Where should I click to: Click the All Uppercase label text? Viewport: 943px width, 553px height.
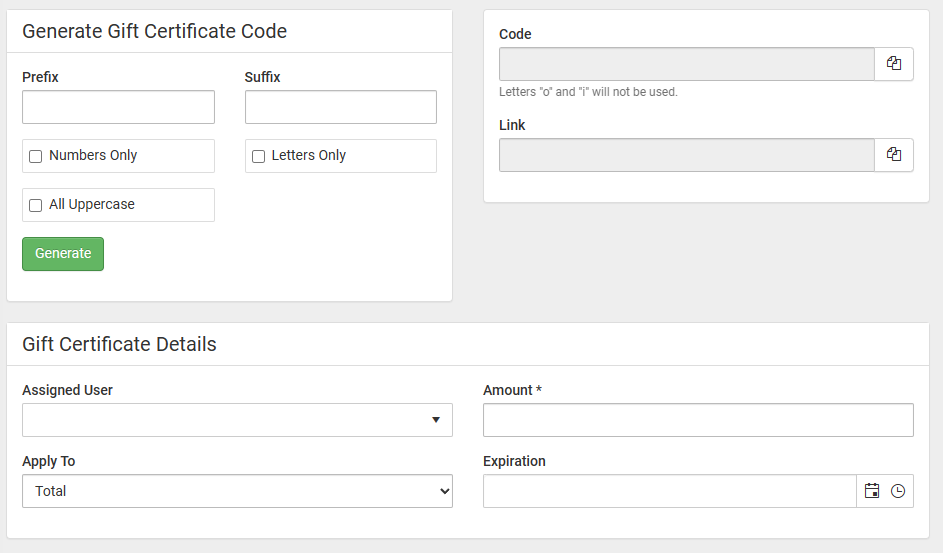pyautogui.click(x=92, y=204)
